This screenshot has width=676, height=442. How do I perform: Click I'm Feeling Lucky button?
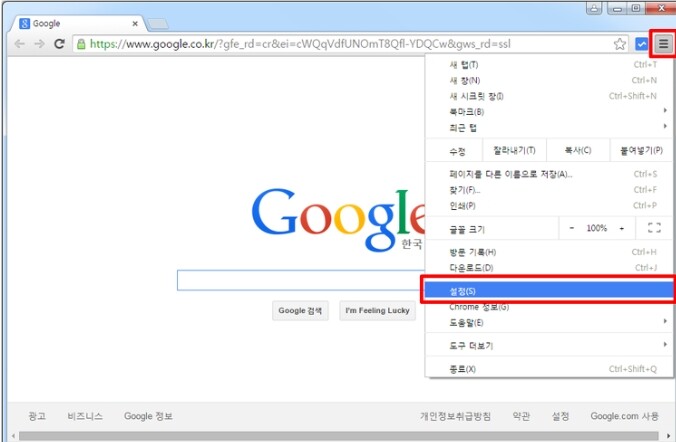click(x=377, y=310)
